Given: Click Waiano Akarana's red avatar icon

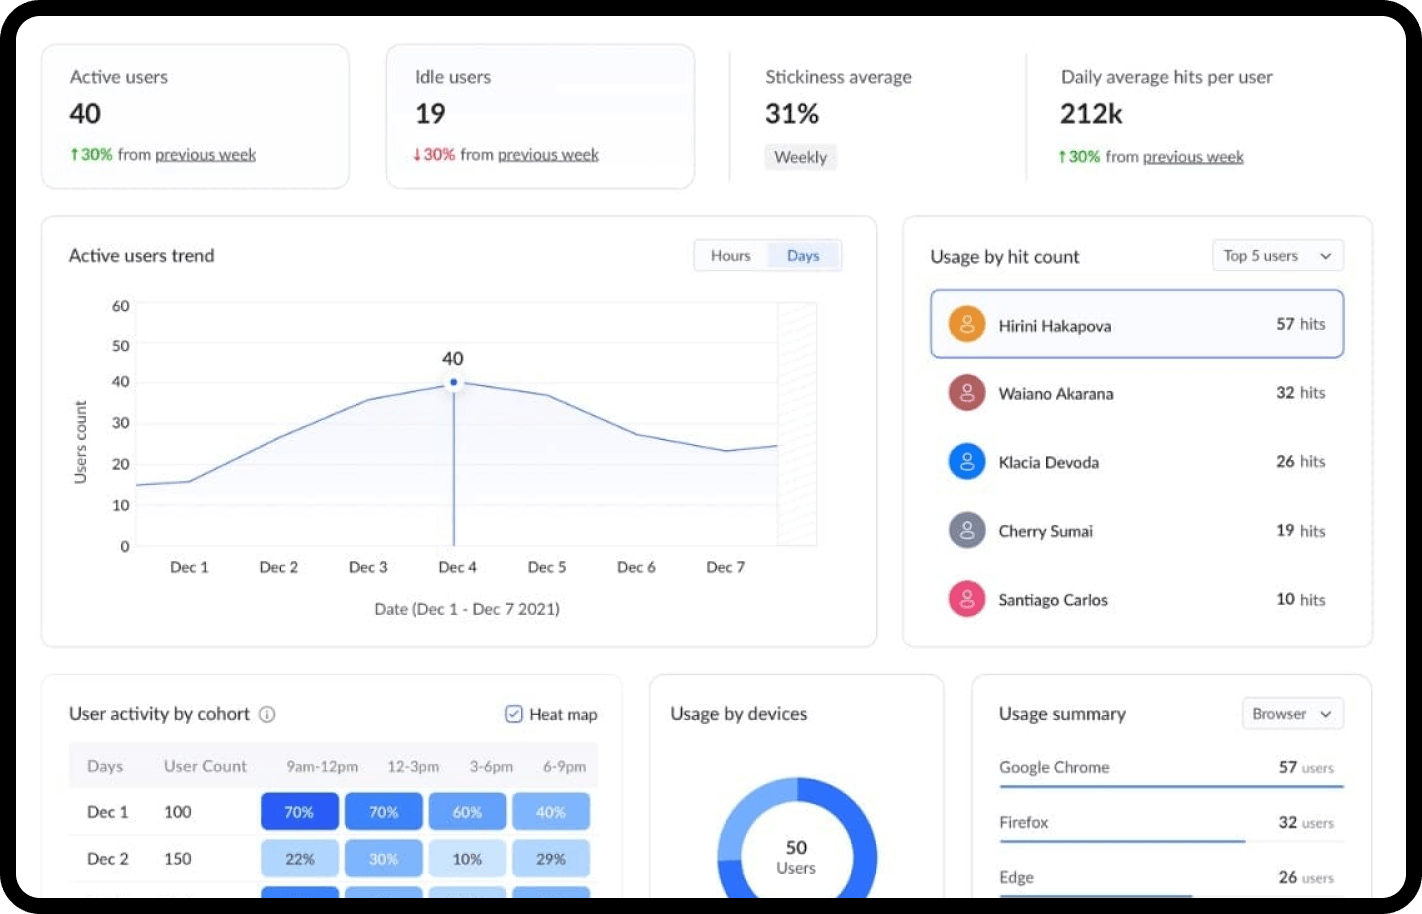Looking at the screenshot, I should [966, 393].
